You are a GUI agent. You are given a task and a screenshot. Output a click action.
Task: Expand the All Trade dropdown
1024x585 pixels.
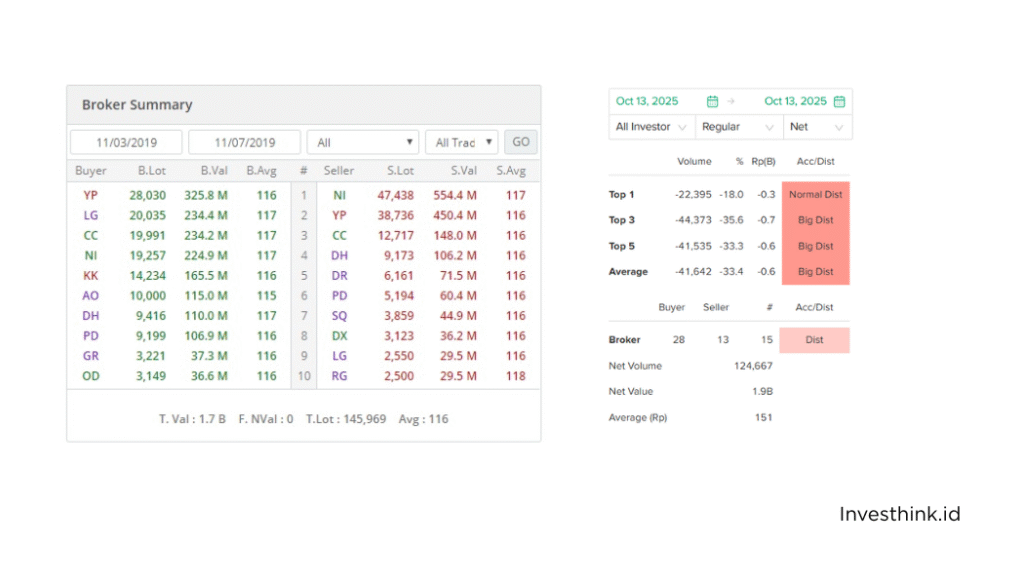pos(460,143)
